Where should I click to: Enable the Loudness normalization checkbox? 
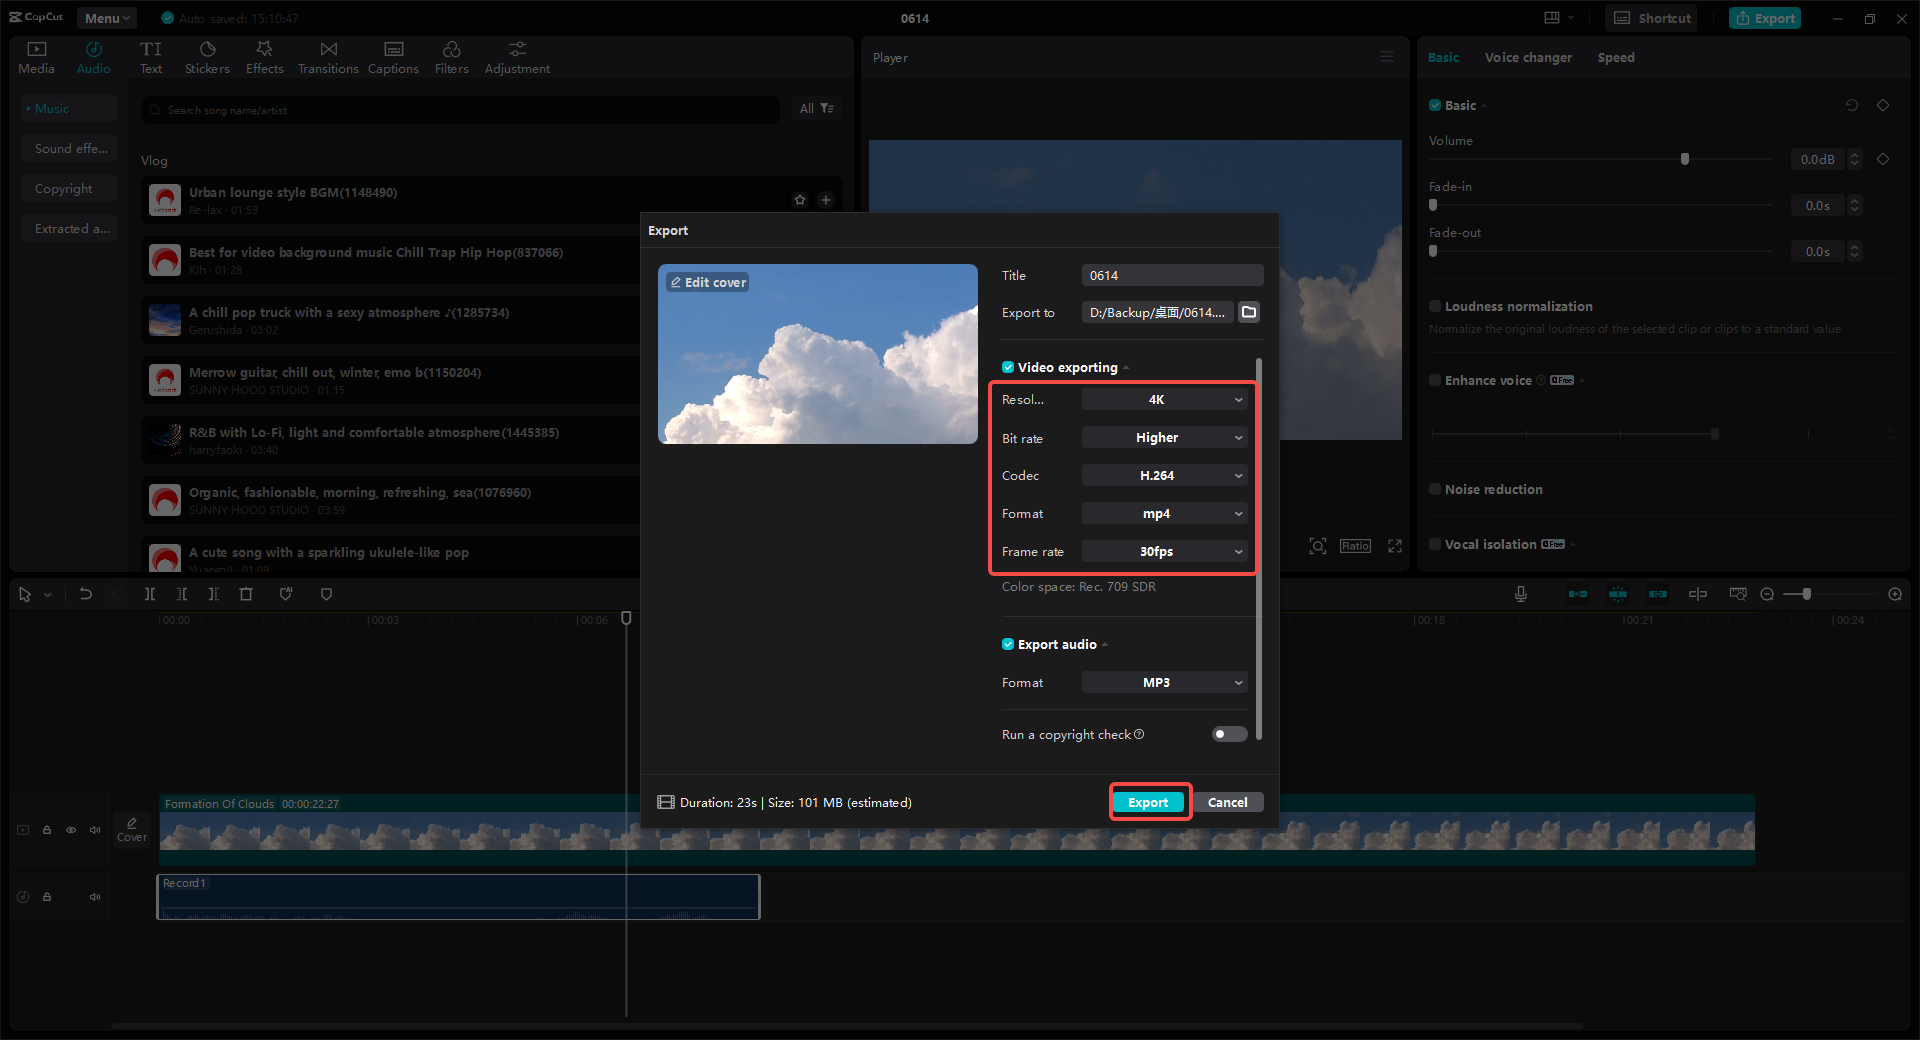tap(1434, 306)
